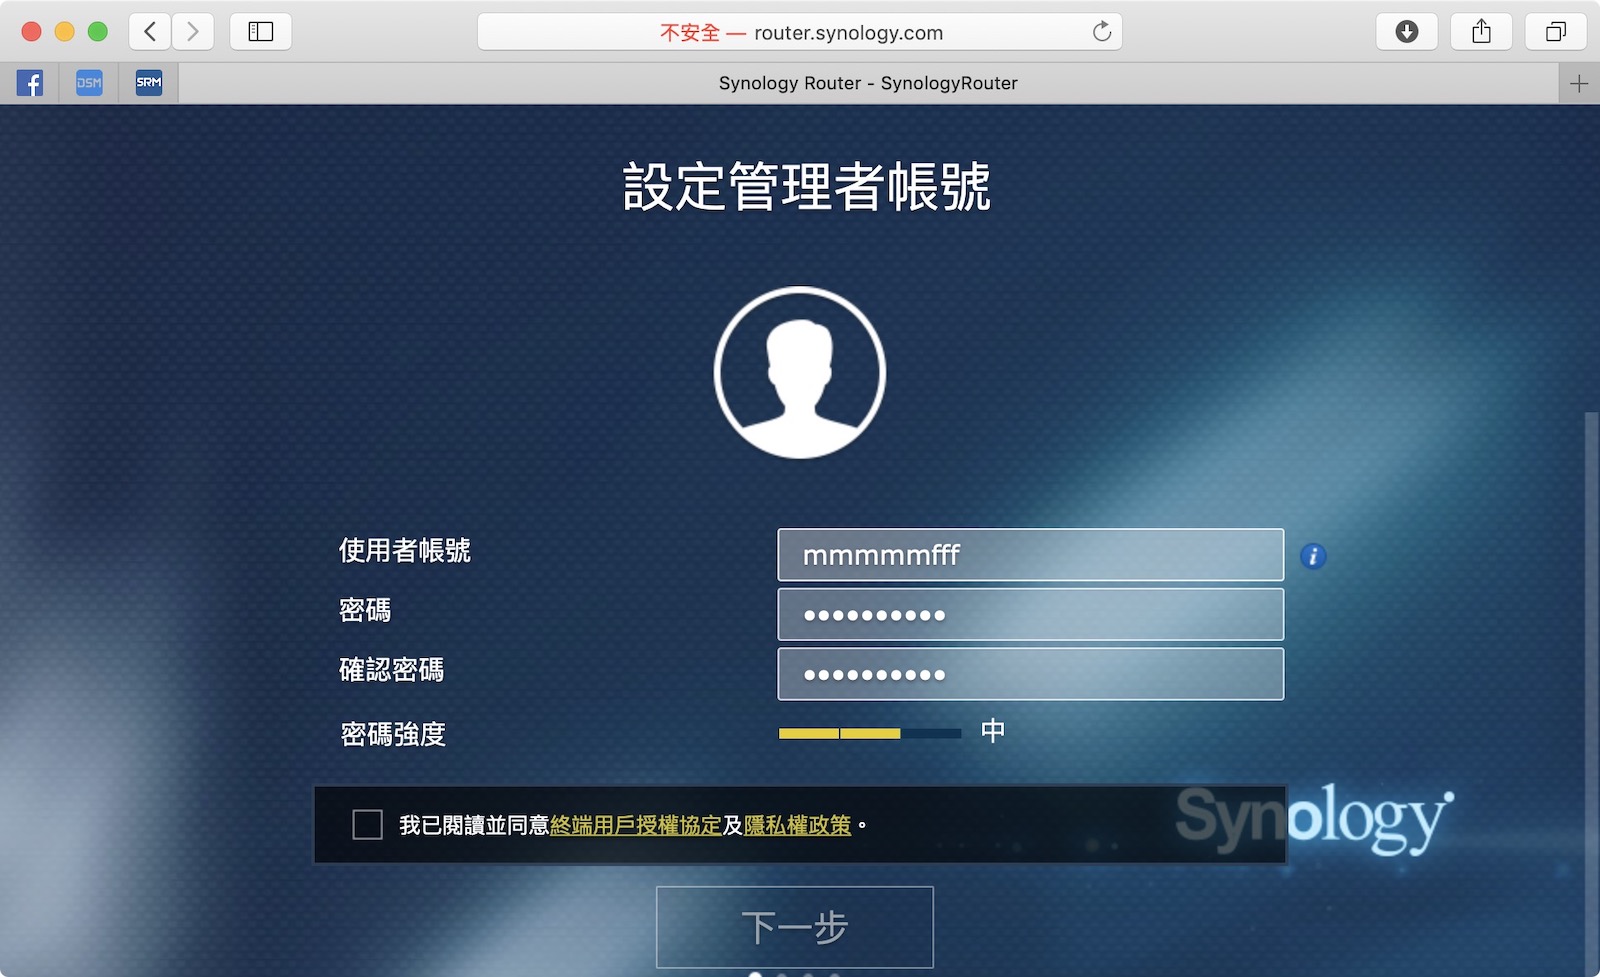This screenshot has width=1600, height=977.
Task: Select the Synology Router - SynologyRouter tab
Action: 868,83
